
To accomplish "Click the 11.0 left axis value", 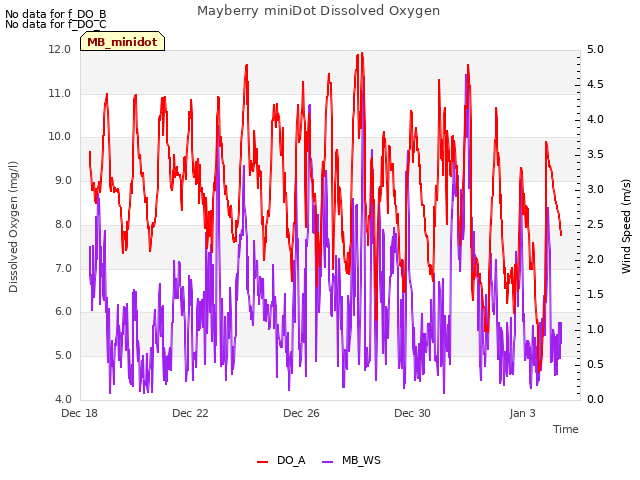I will tap(60, 93).
